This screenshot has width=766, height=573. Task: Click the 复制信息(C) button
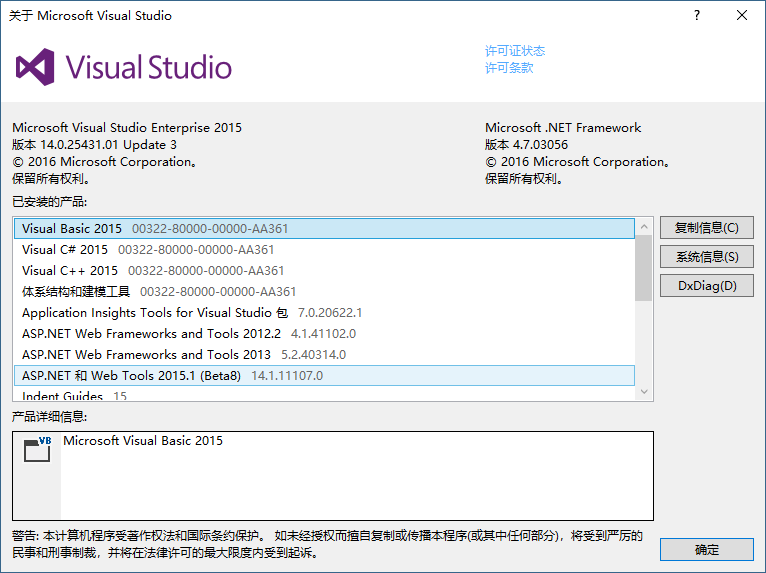pos(706,228)
